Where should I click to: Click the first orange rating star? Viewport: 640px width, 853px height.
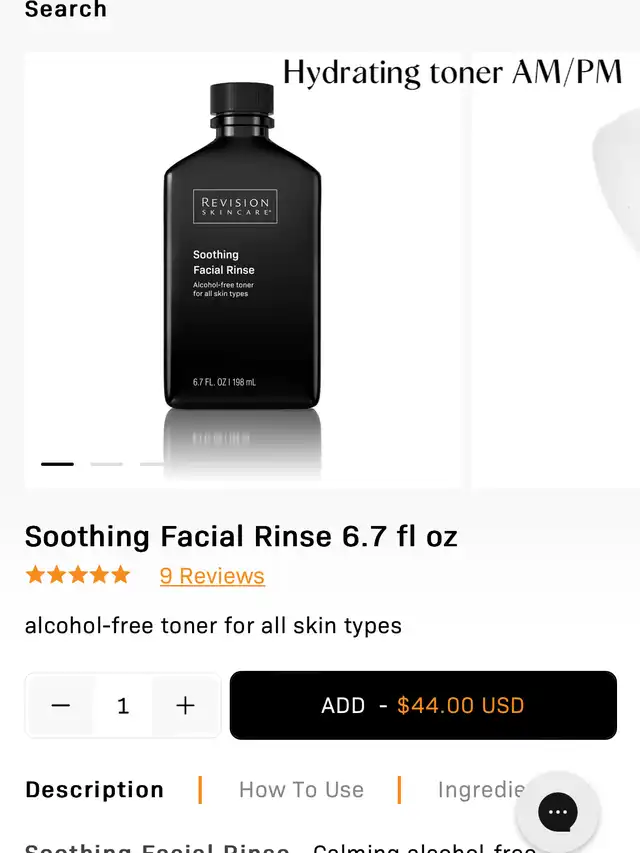point(36,575)
